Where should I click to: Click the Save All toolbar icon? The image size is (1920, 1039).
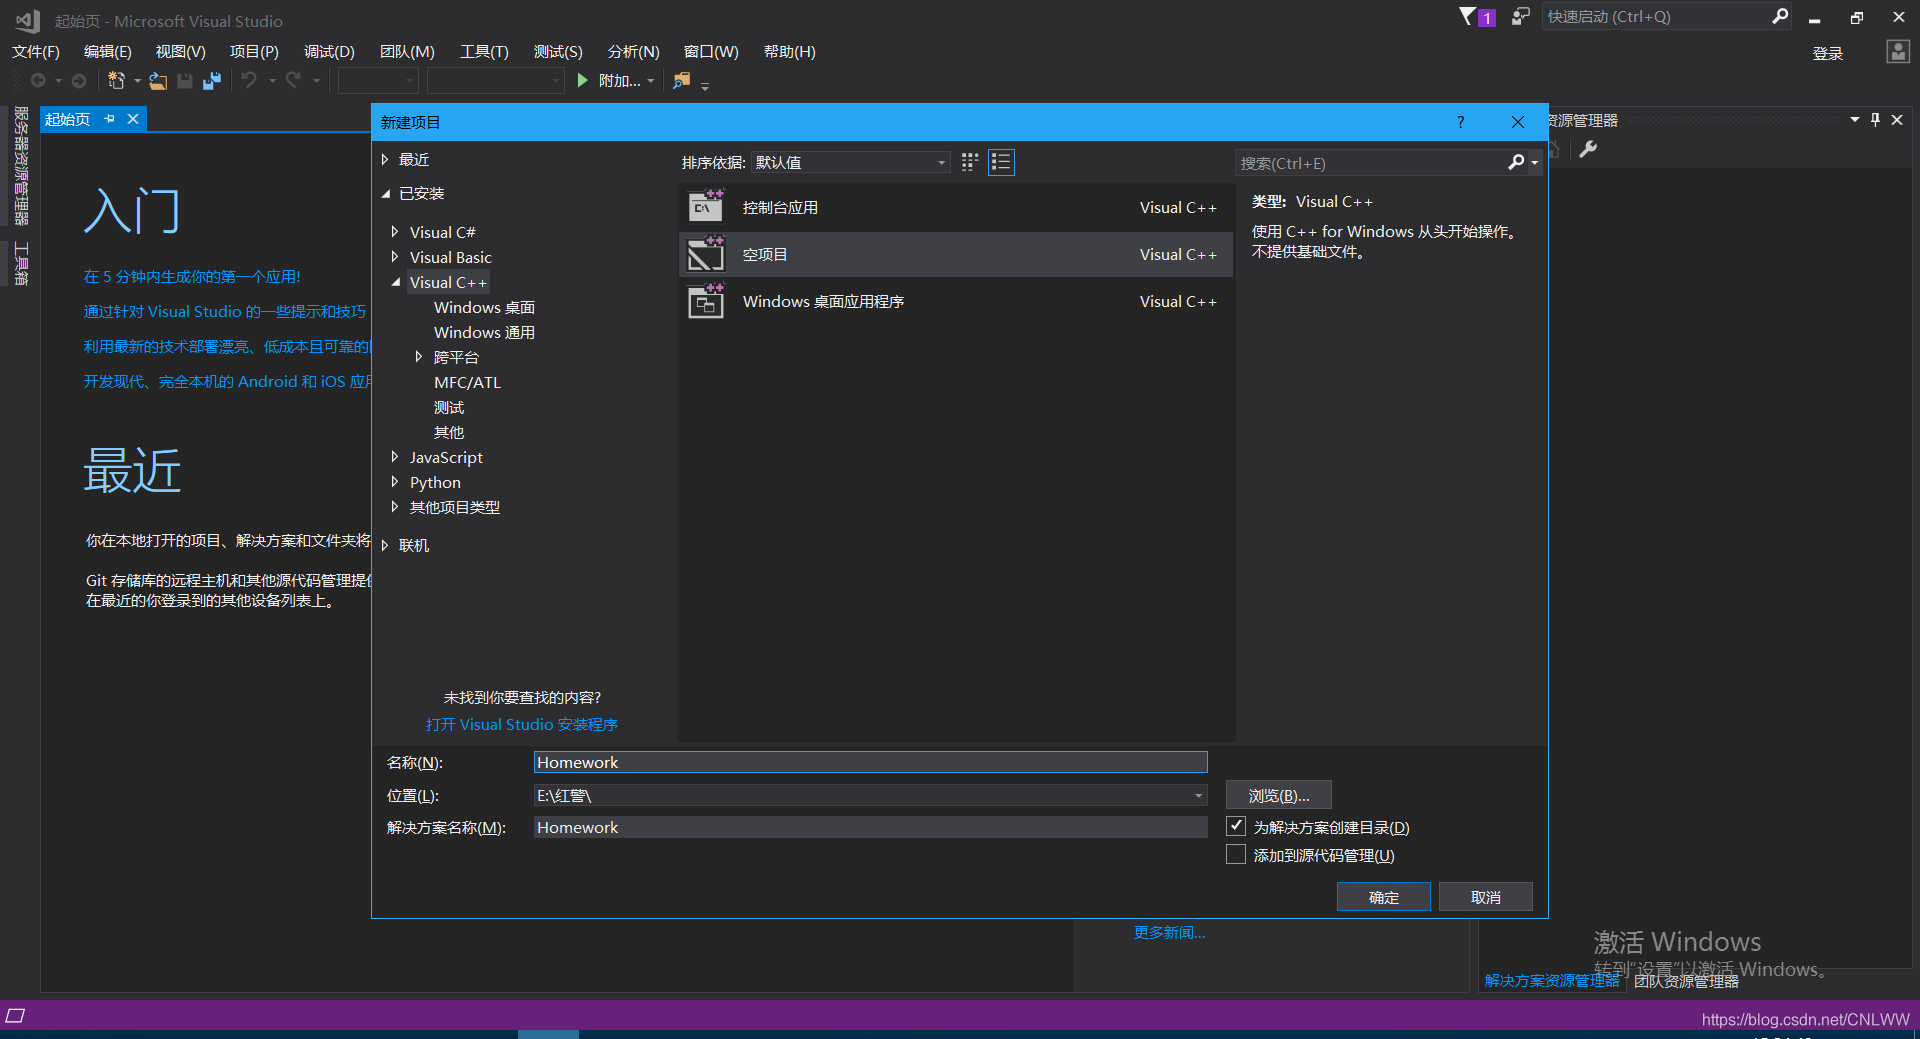212,81
